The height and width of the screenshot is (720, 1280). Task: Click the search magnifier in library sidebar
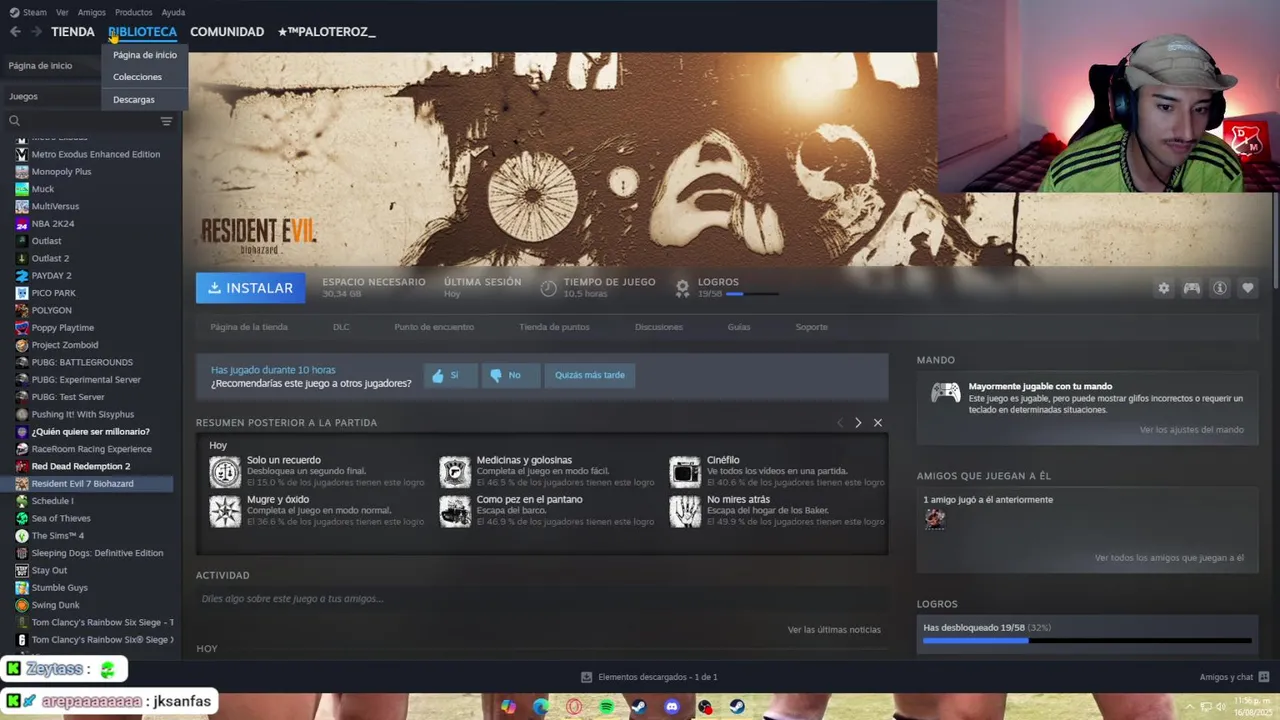(x=14, y=121)
